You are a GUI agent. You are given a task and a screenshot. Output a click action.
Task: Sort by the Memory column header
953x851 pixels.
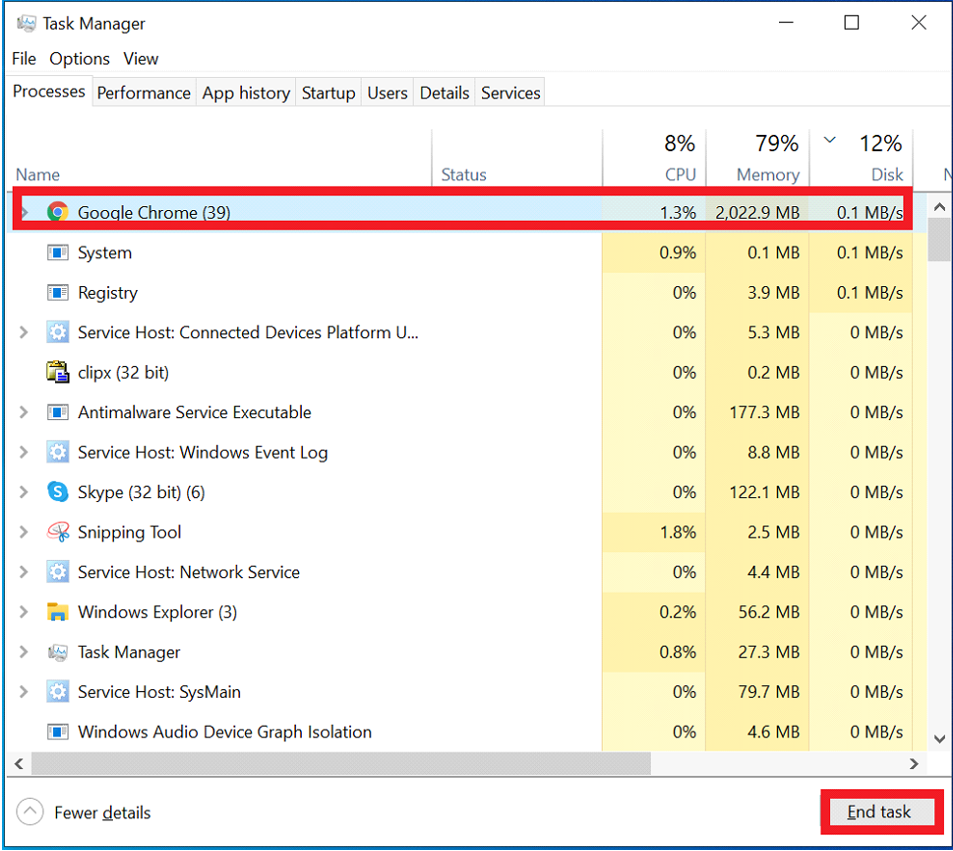pyautogui.click(x=768, y=174)
